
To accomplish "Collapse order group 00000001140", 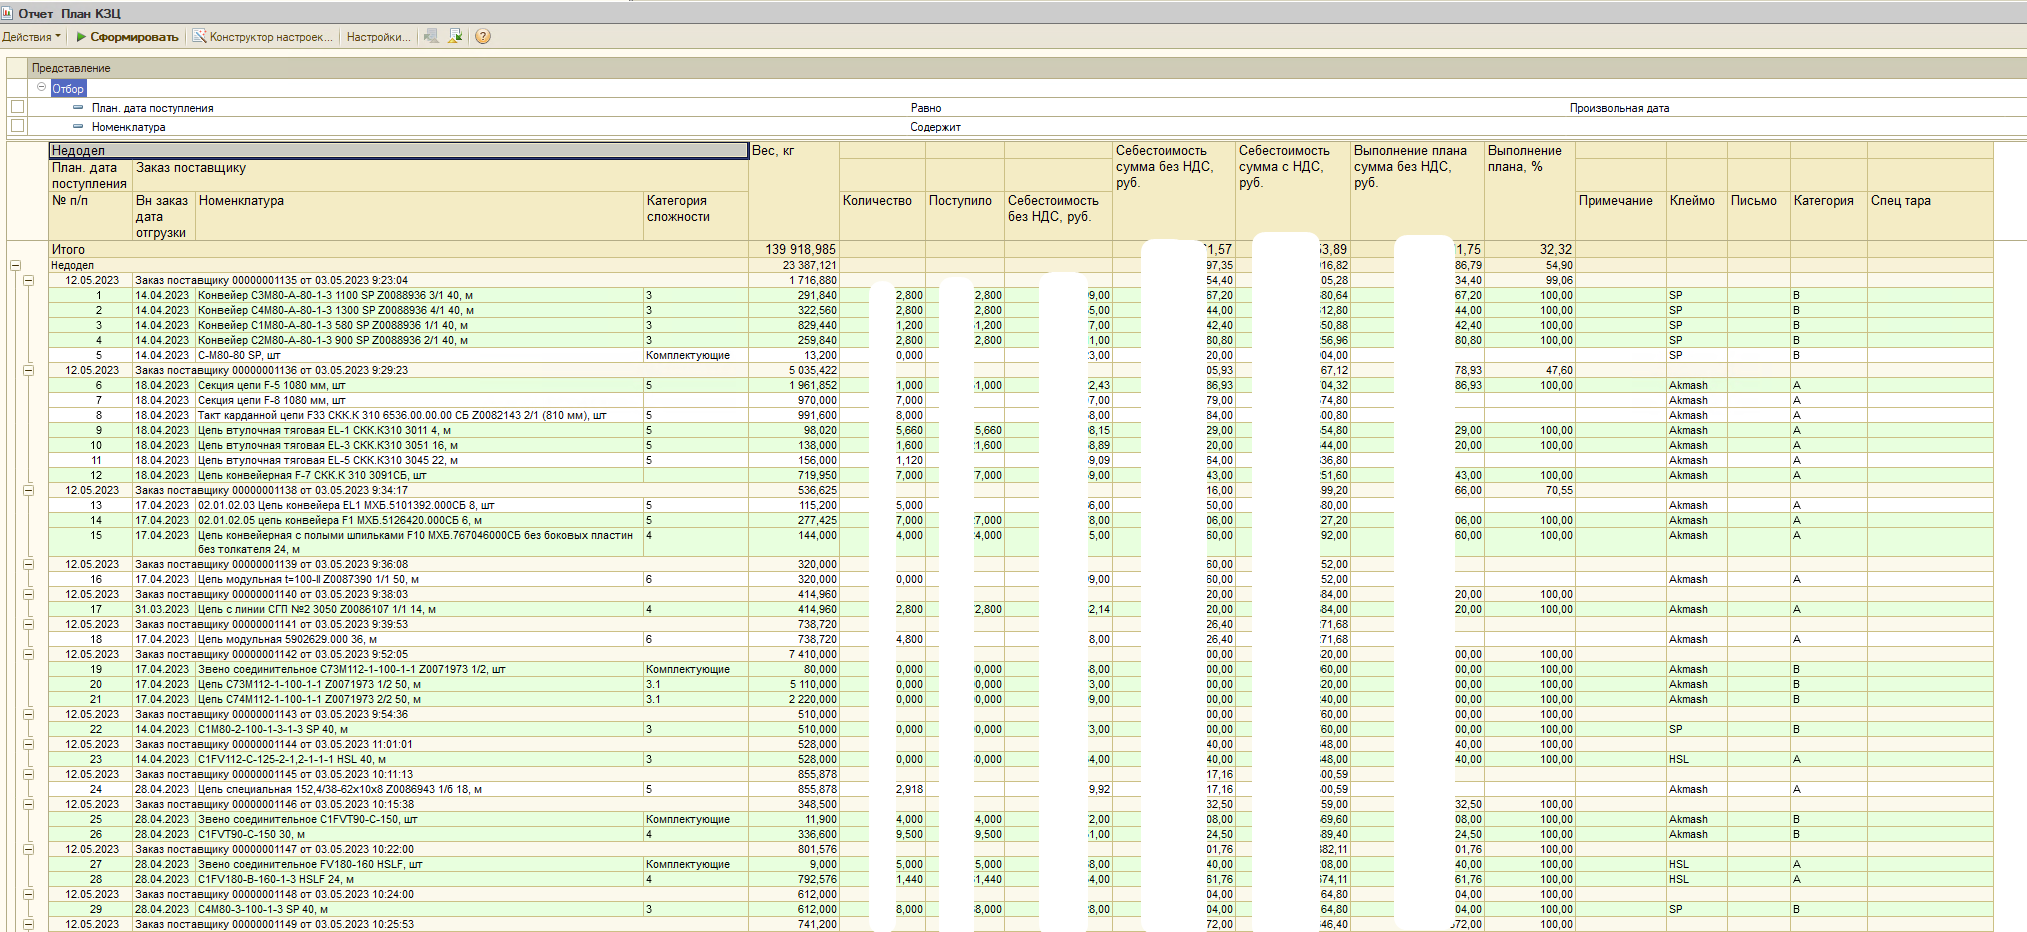I will 28,594.
